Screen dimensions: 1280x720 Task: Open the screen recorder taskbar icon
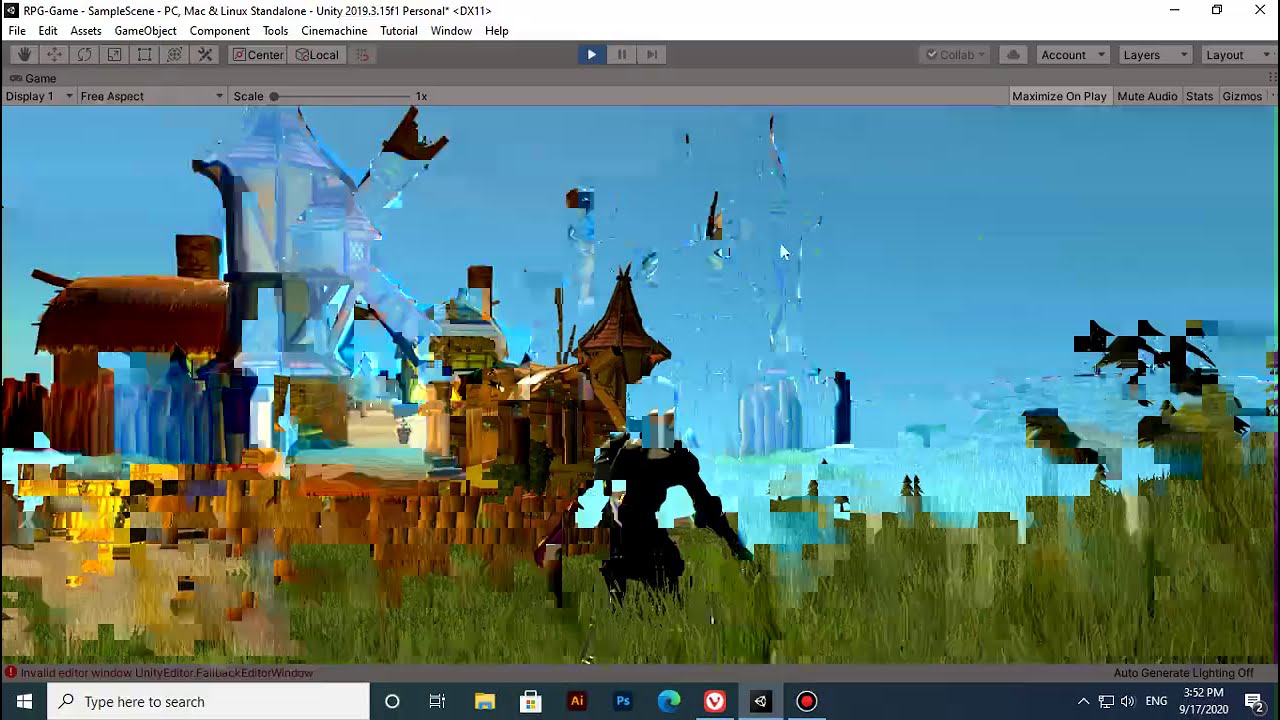pyautogui.click(x=806, y=702)
